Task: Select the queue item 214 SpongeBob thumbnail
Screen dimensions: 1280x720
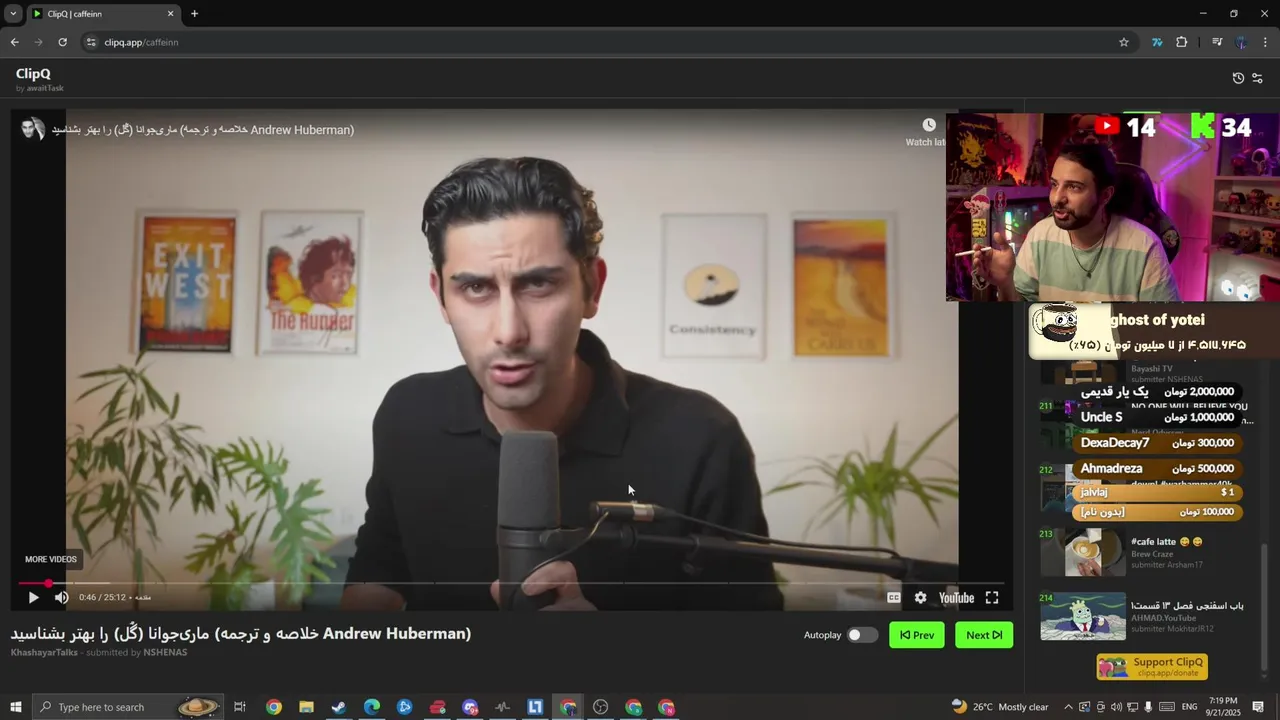Action: click(x=1083, y=617)
